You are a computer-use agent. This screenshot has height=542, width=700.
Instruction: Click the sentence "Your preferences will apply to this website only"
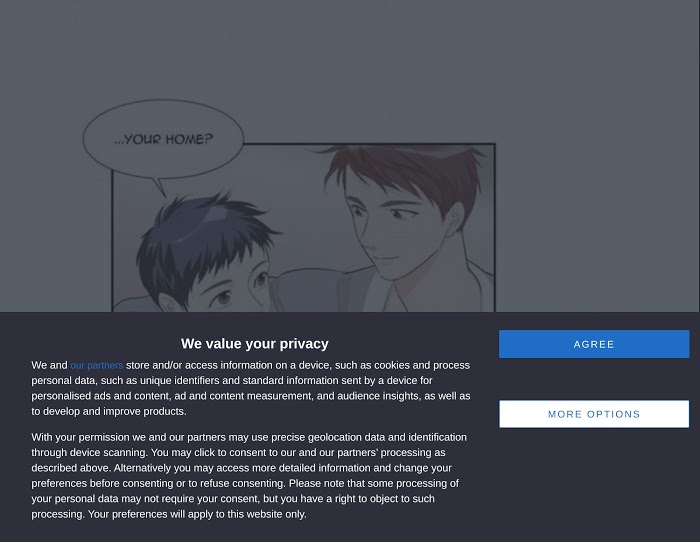tap(196, 514)
